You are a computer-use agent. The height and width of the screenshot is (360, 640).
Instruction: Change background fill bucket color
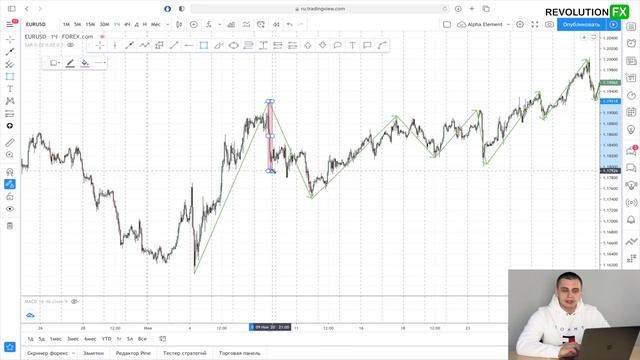tap(85, 63)
